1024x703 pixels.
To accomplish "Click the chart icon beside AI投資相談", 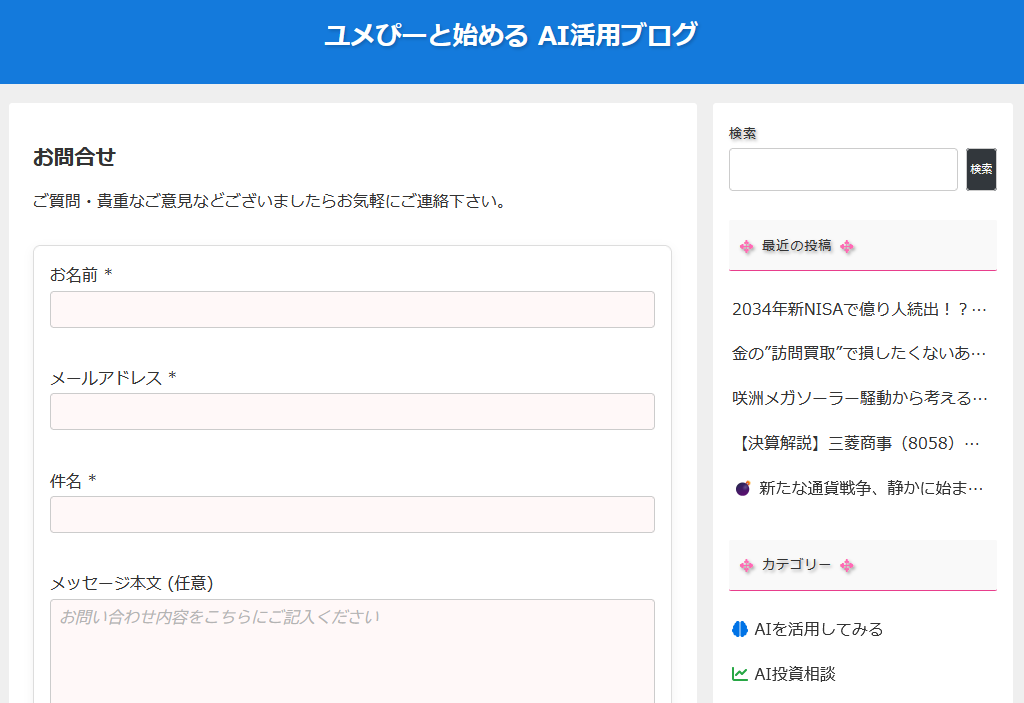I will pyautogui.click(x=740, y=674).
